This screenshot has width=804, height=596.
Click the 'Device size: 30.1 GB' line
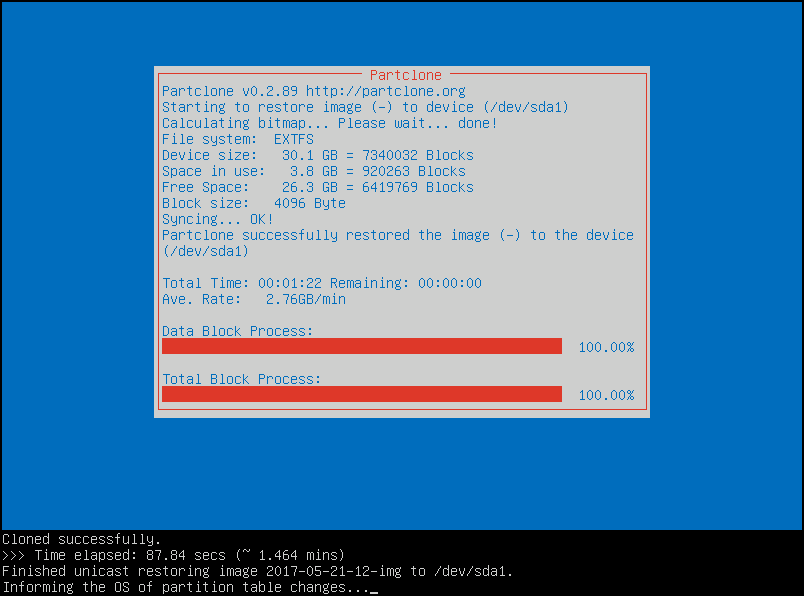click(x=317, y=155)
